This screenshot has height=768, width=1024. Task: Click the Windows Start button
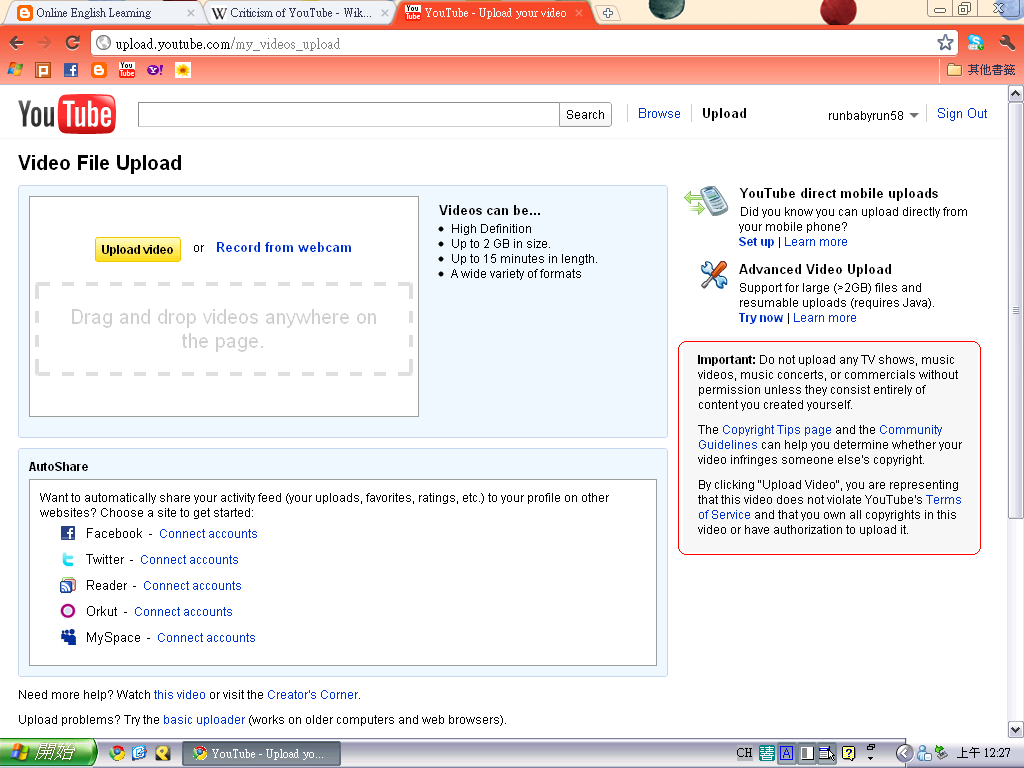[47, 753]
